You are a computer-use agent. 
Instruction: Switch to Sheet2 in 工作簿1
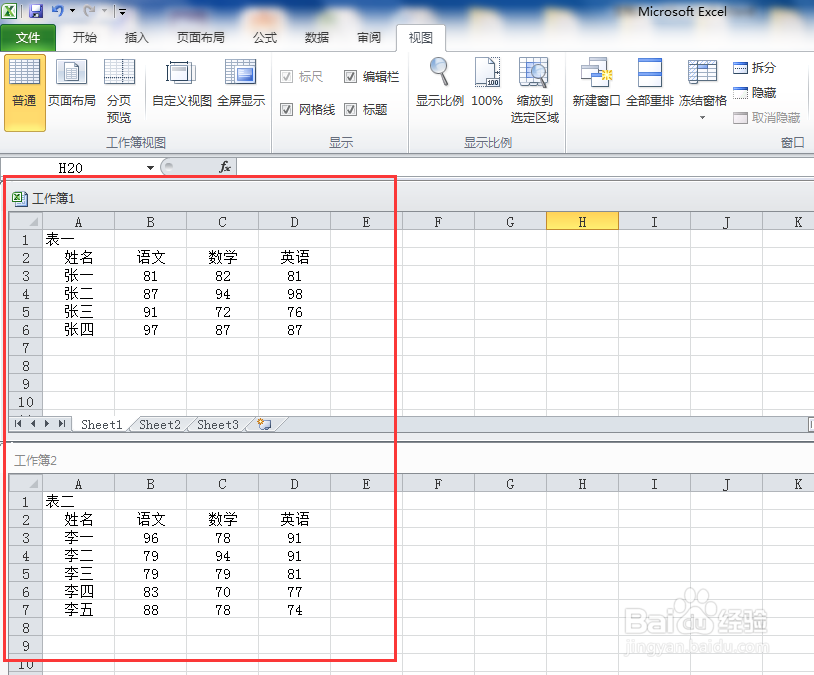coord(158,424)
